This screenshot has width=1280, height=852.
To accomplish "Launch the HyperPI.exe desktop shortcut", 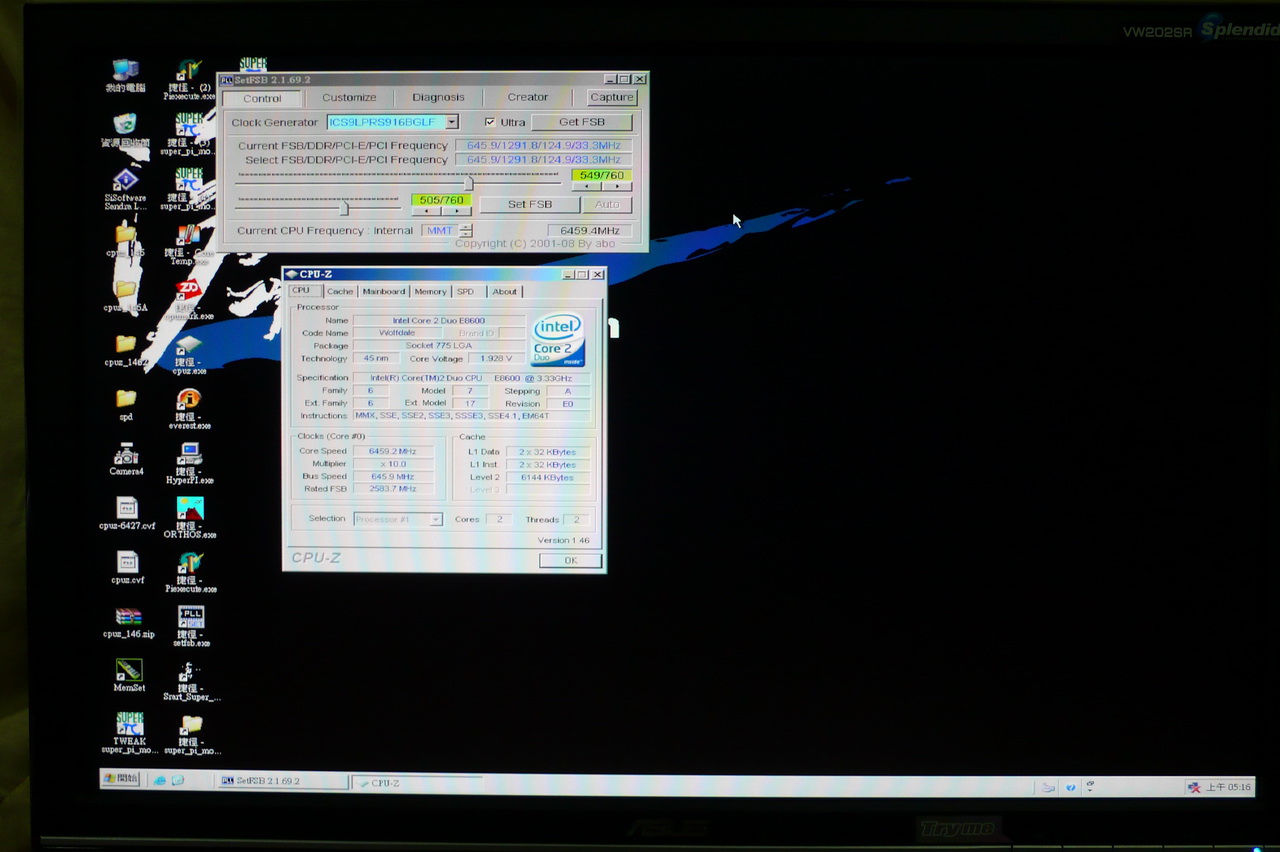I will [189, 464].
